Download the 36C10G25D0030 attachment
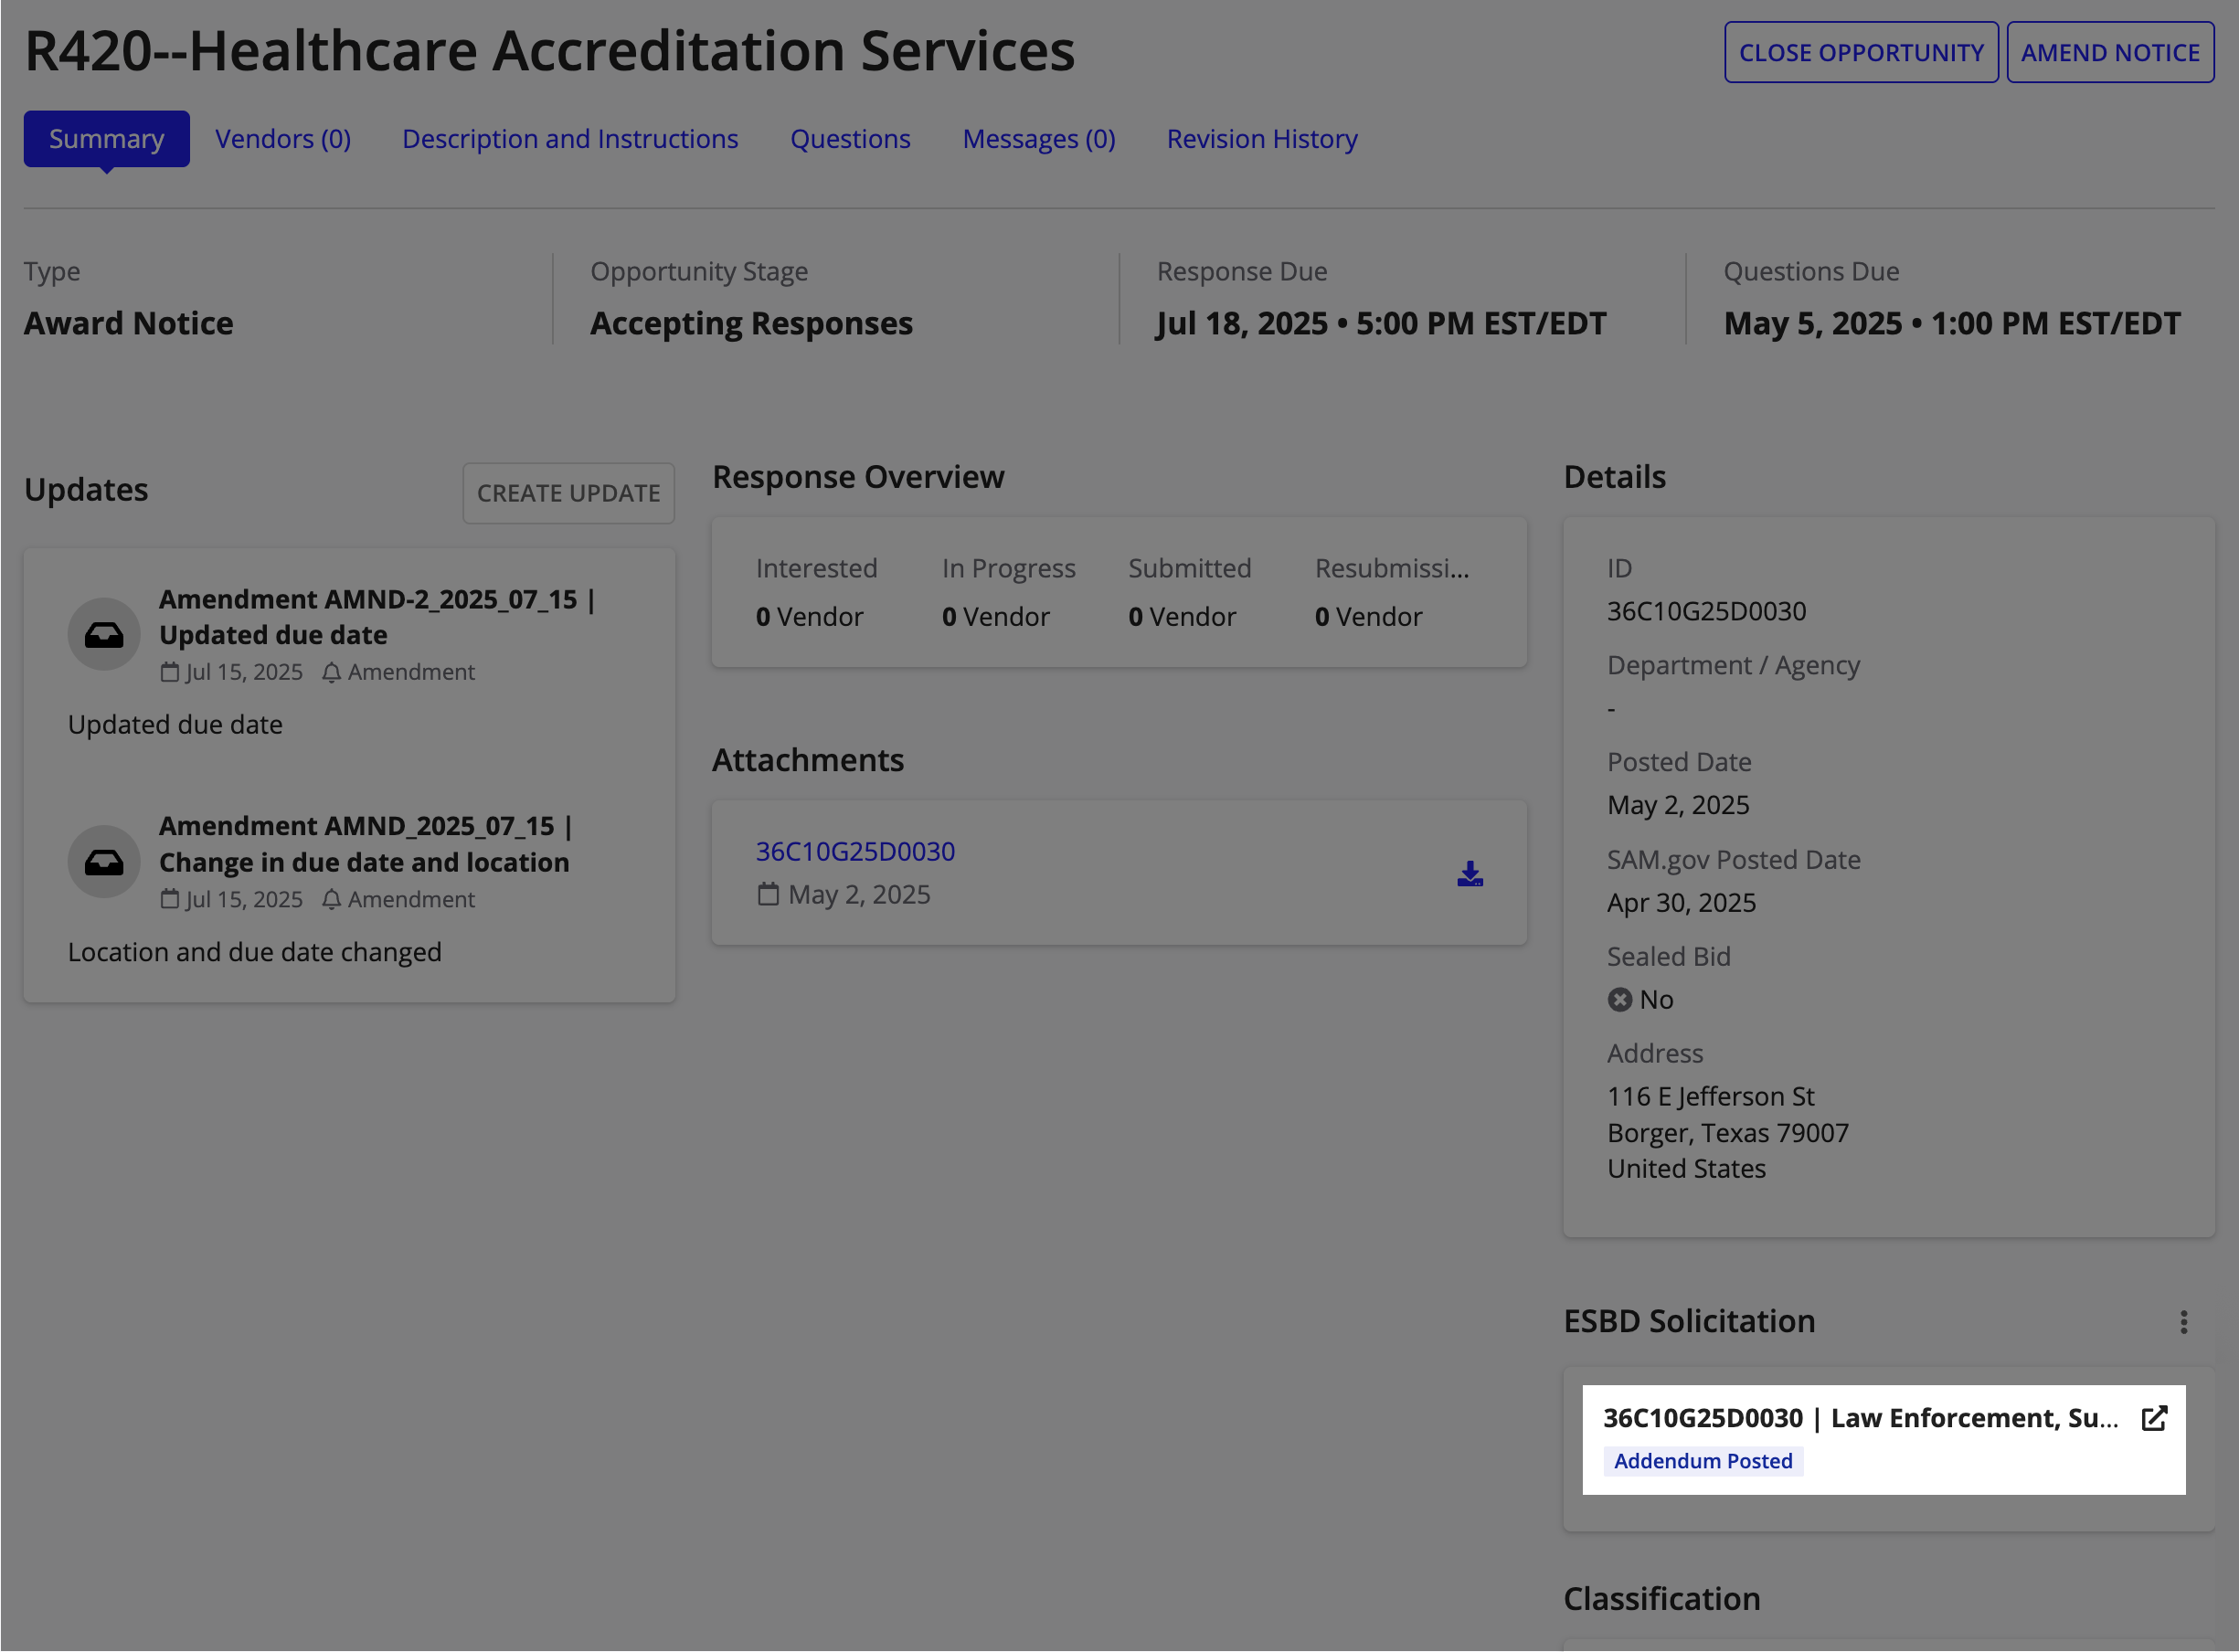The width and height of the screenshot is (2239, 1652). [x=1469, y=873]
